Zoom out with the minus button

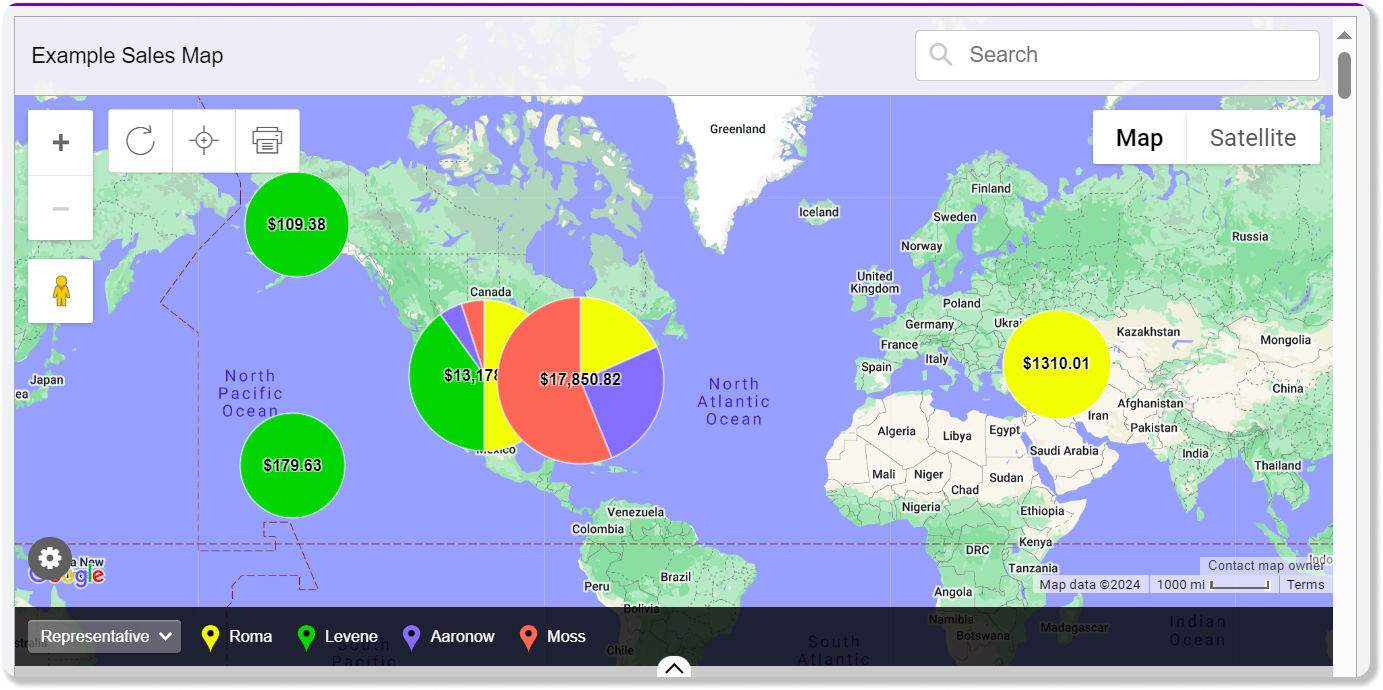tap(61, 208)
